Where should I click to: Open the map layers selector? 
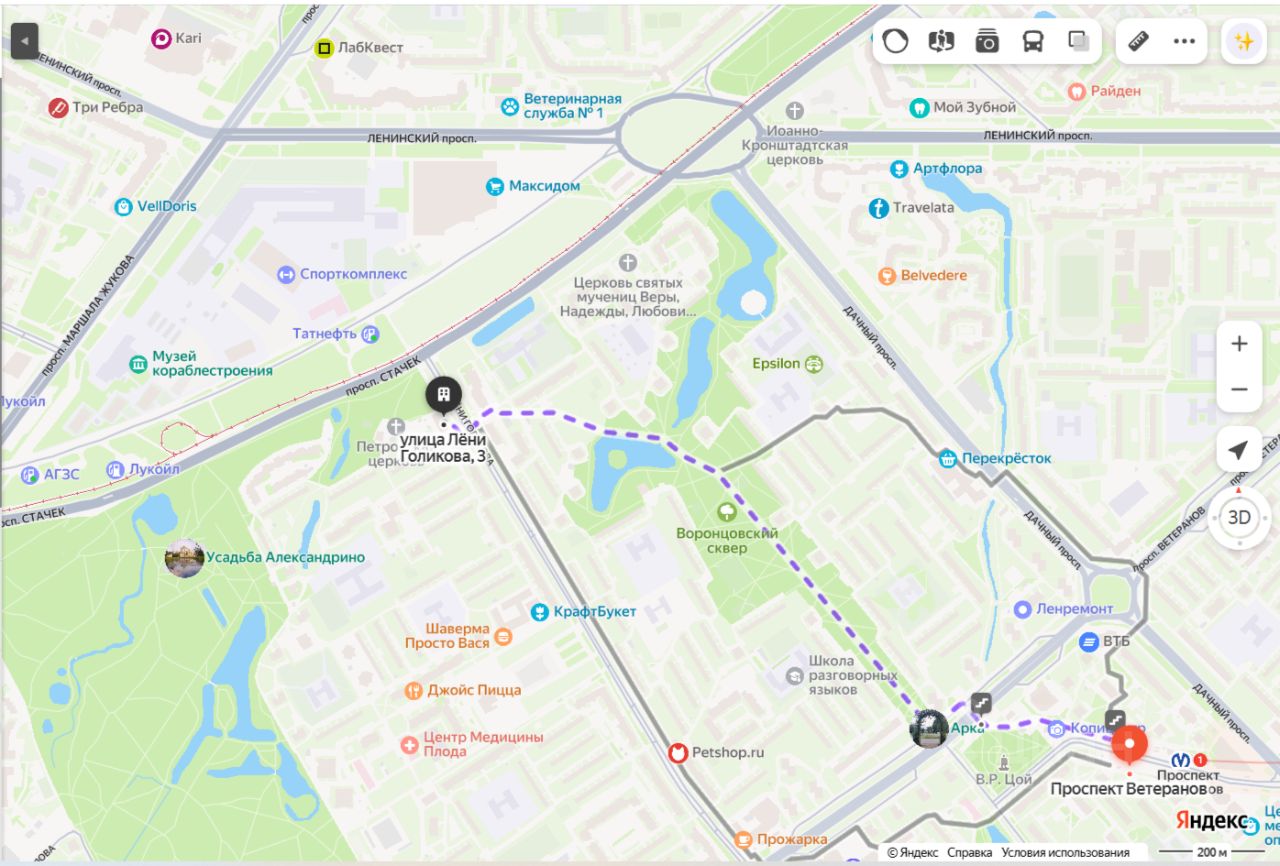[x=1079, y=41]
